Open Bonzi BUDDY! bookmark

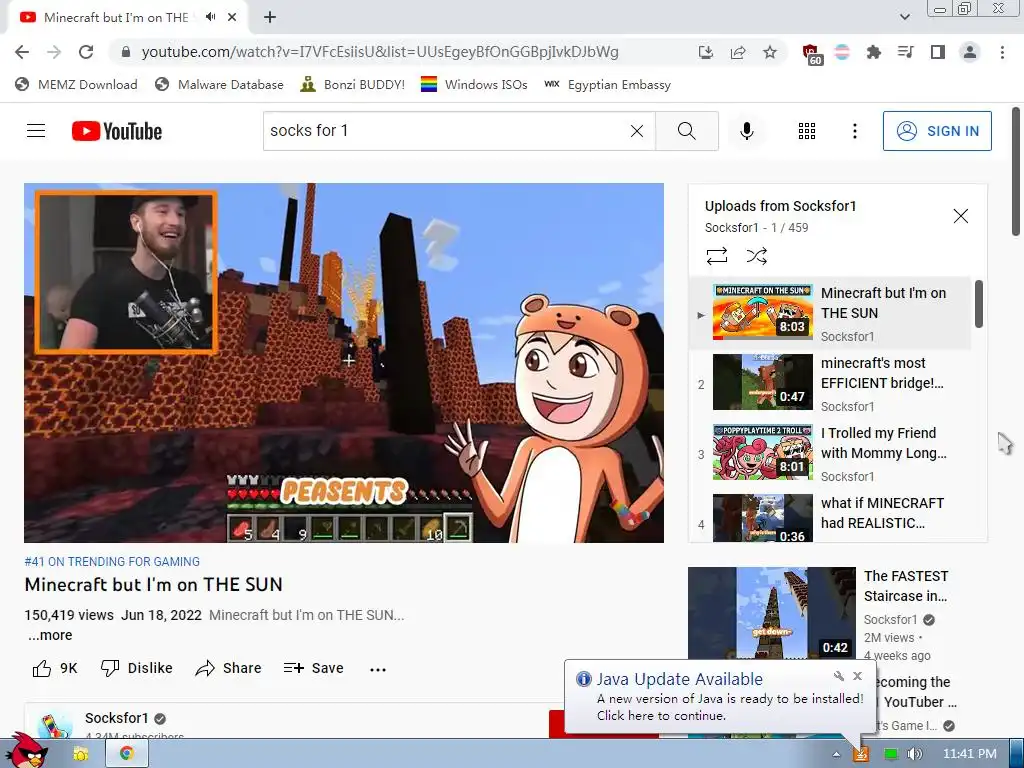coord(353,85)
